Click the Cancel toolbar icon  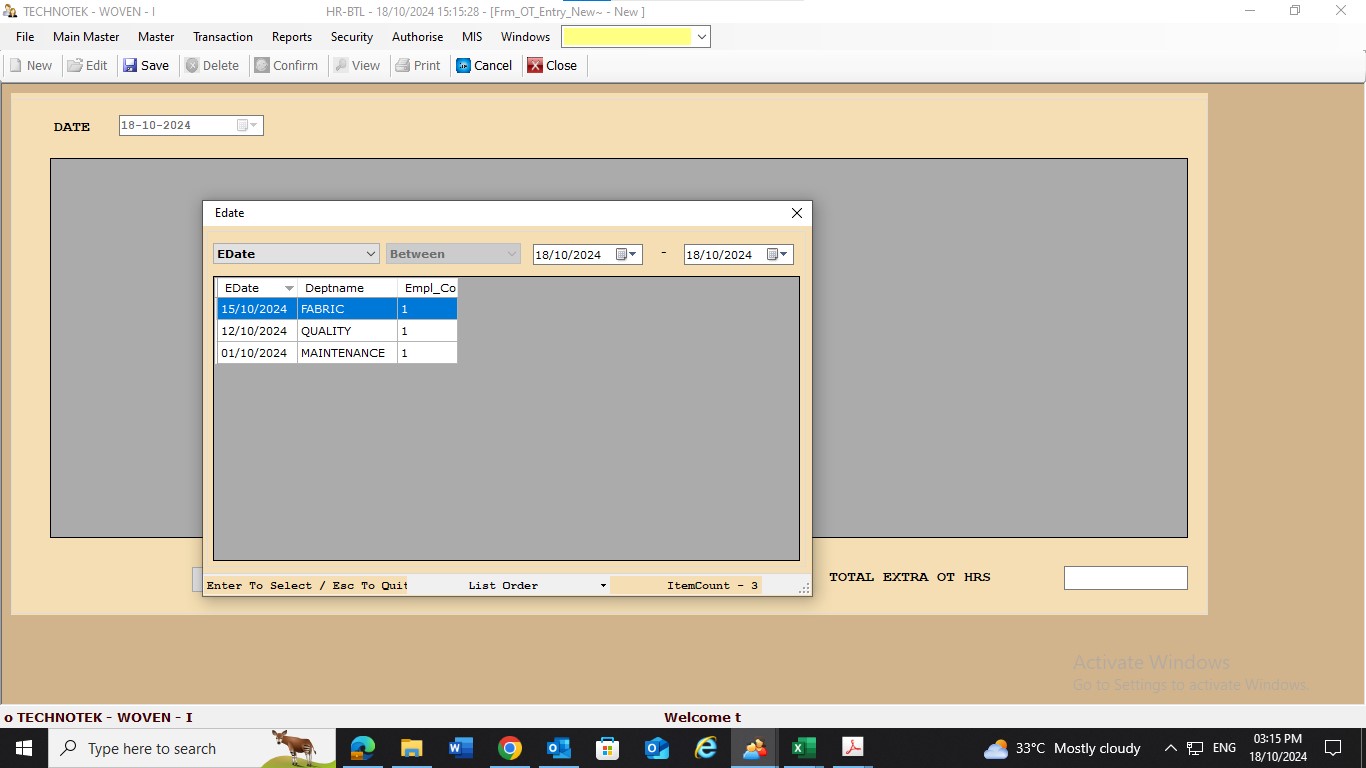[x=464, y=66]
